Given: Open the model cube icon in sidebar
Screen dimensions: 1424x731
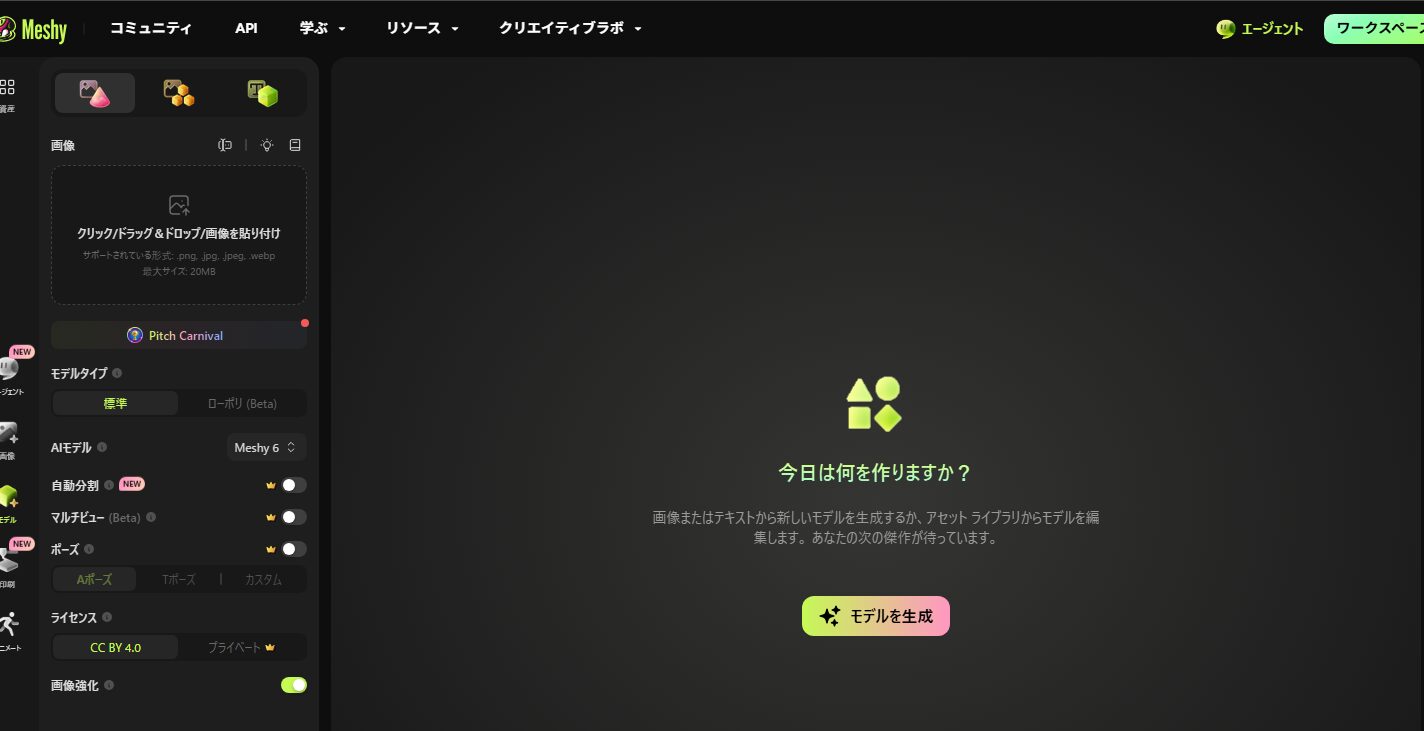Looking at the screenshot, I should tap(8, 497).
